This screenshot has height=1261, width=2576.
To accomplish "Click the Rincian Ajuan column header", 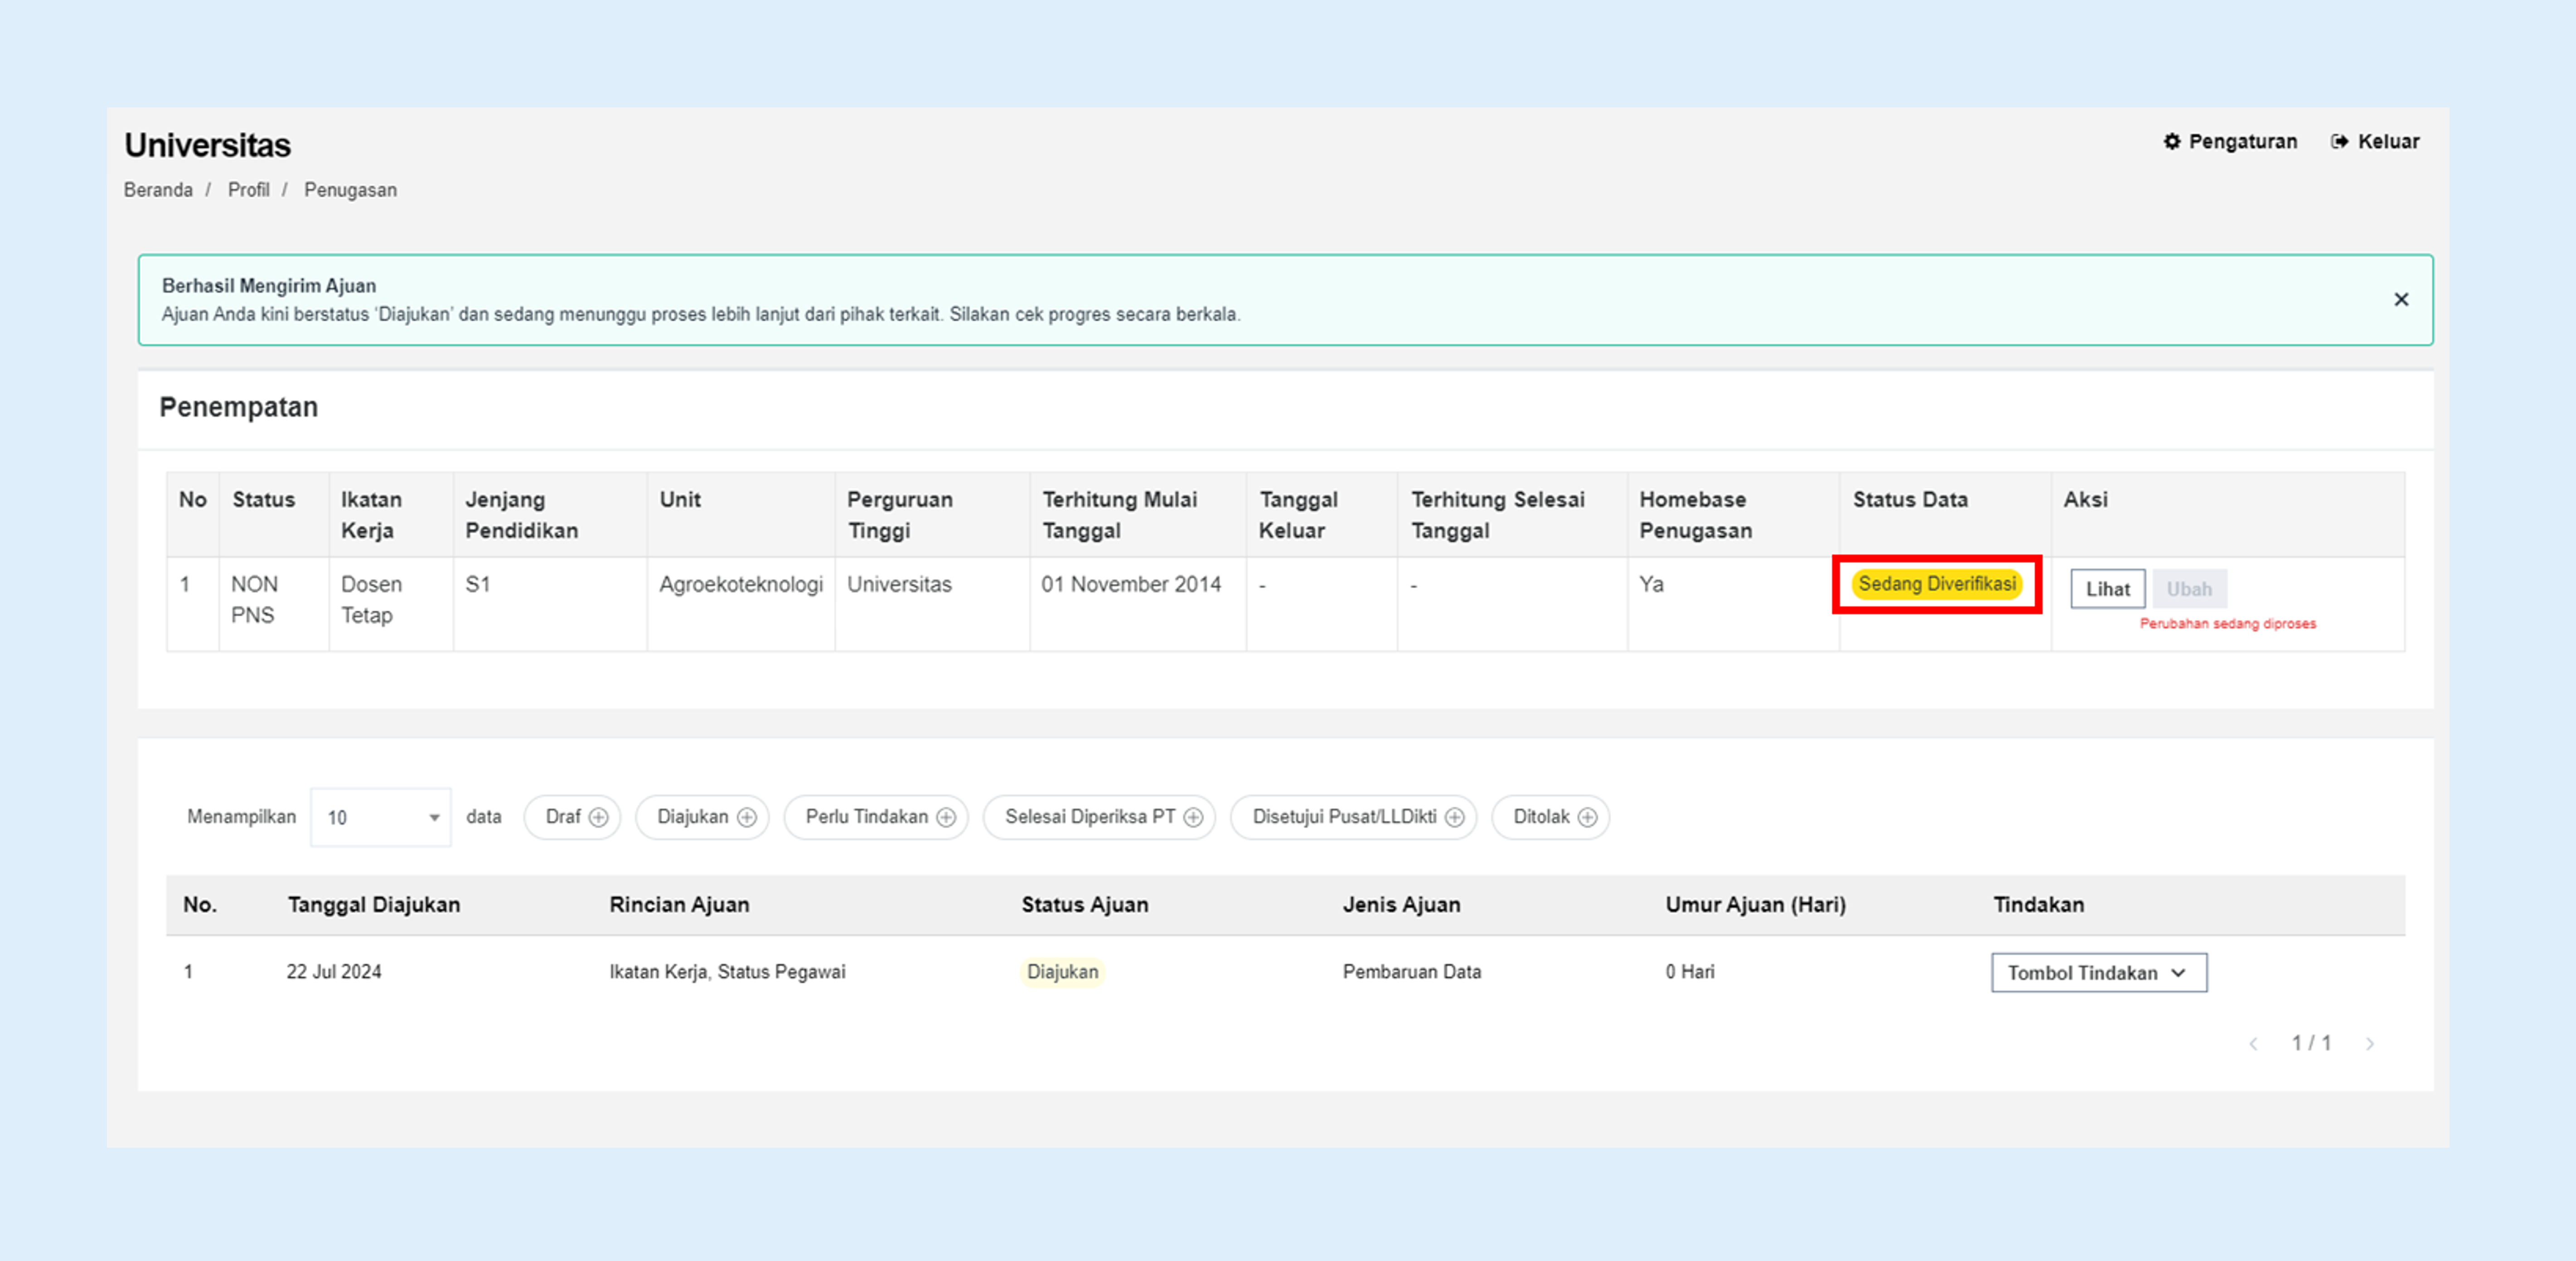I will (x=679, y=905).
